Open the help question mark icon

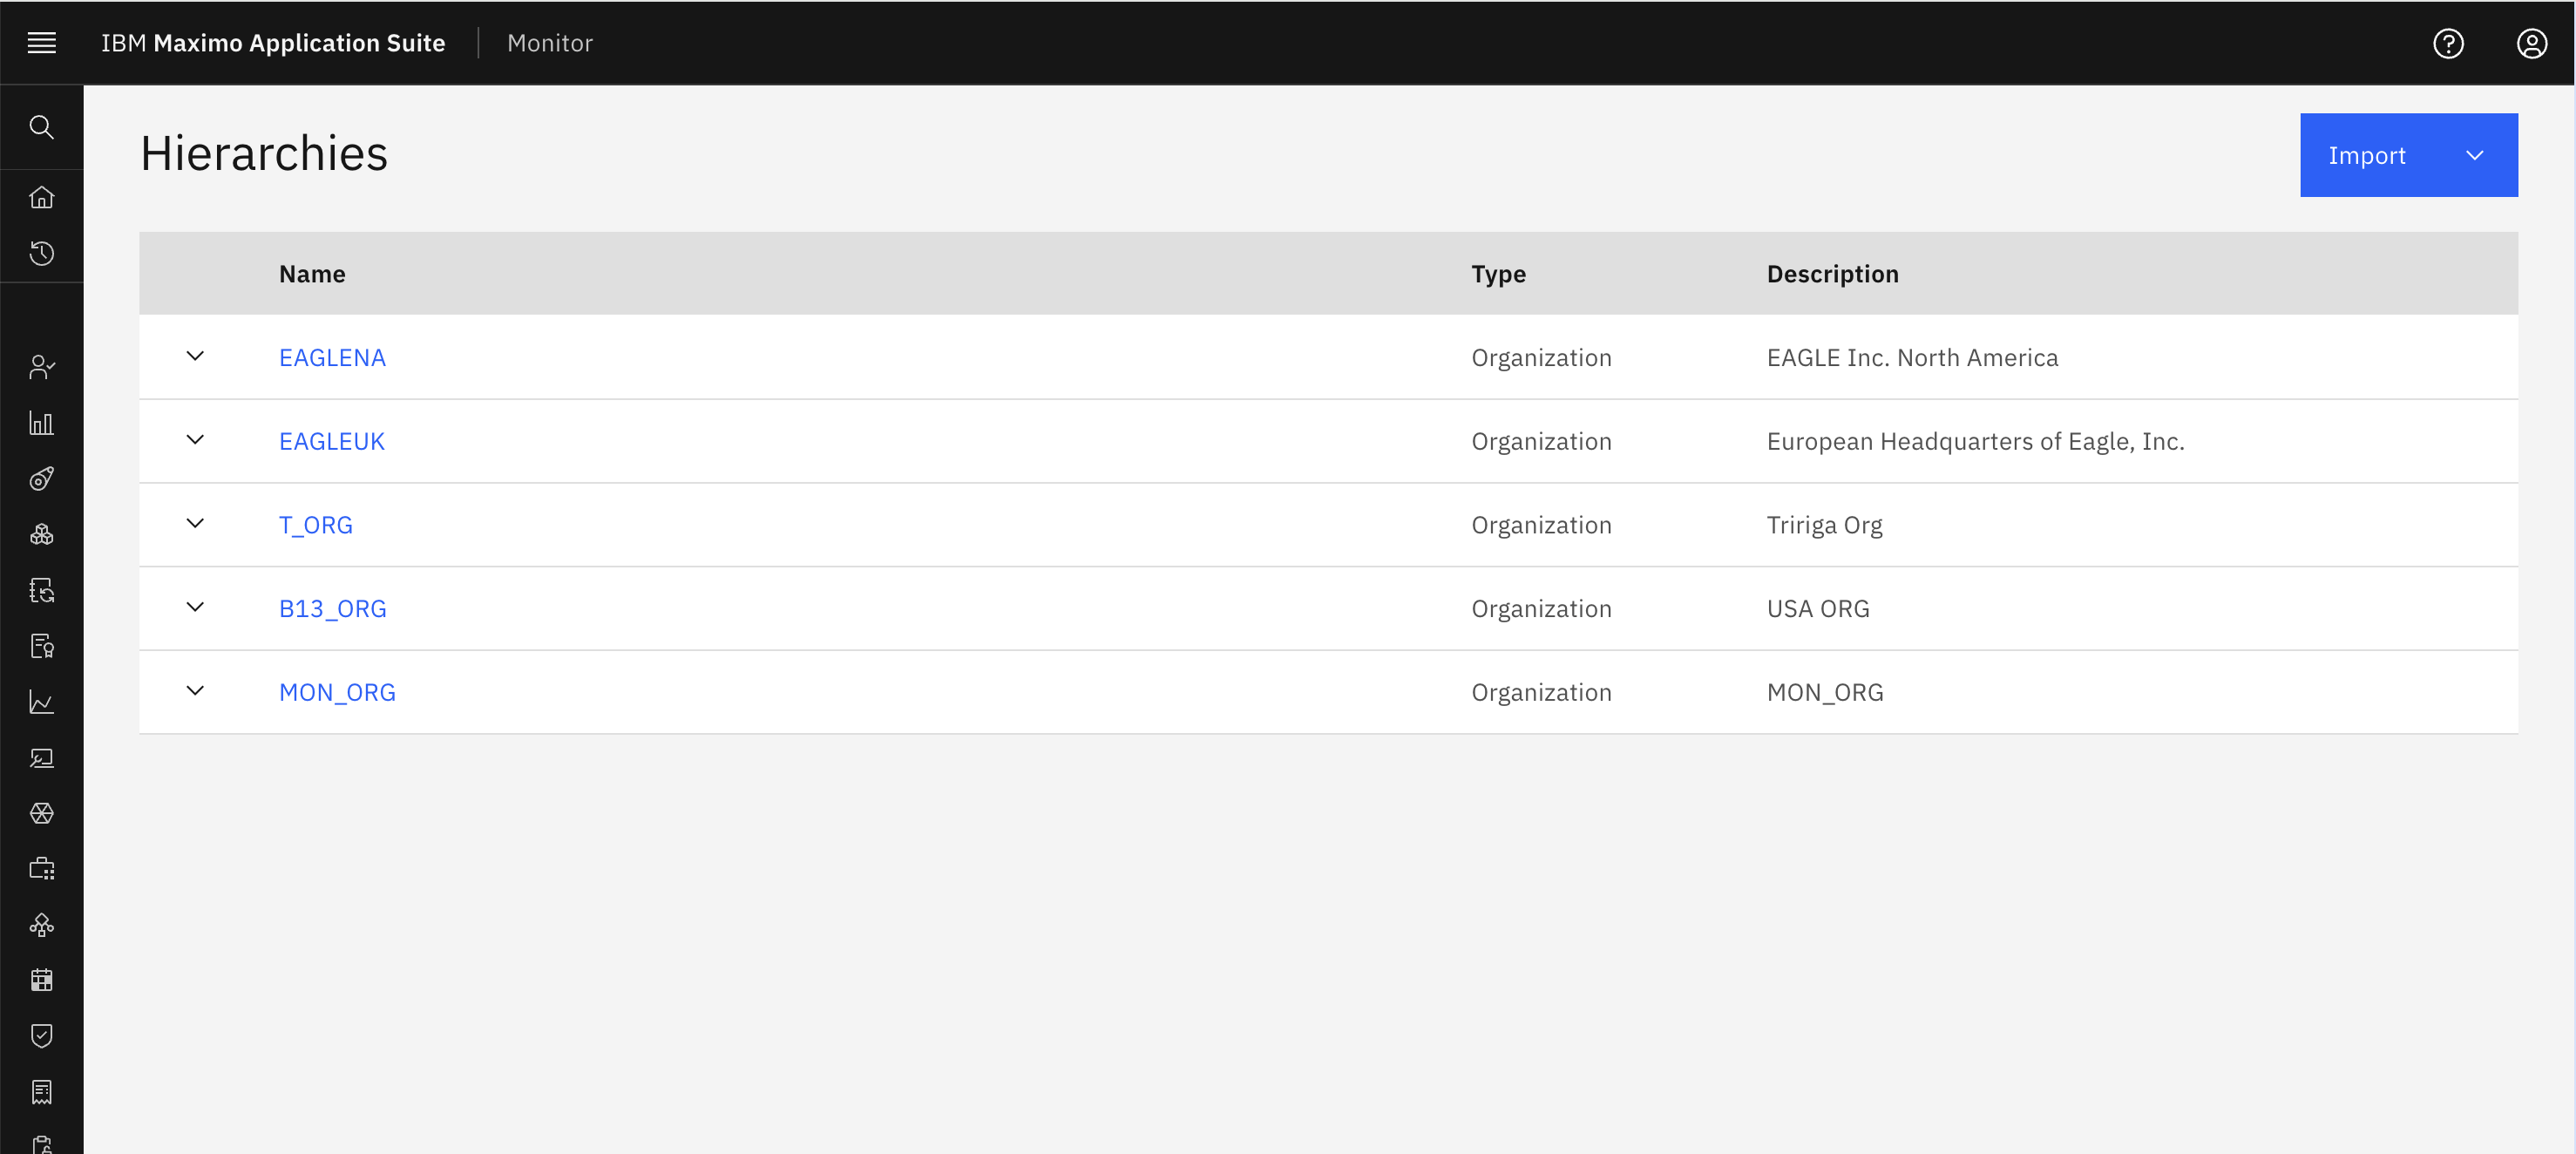(2448, 43)
